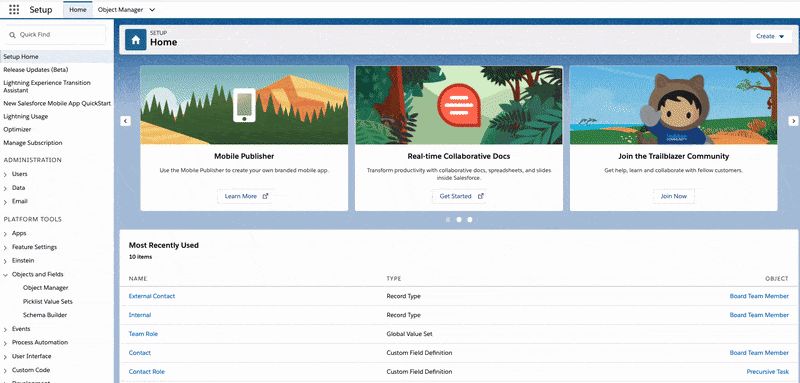Open Optimizer in sidebar
The width and height of the screenshot is (800, 383).
tap(17, 130)
